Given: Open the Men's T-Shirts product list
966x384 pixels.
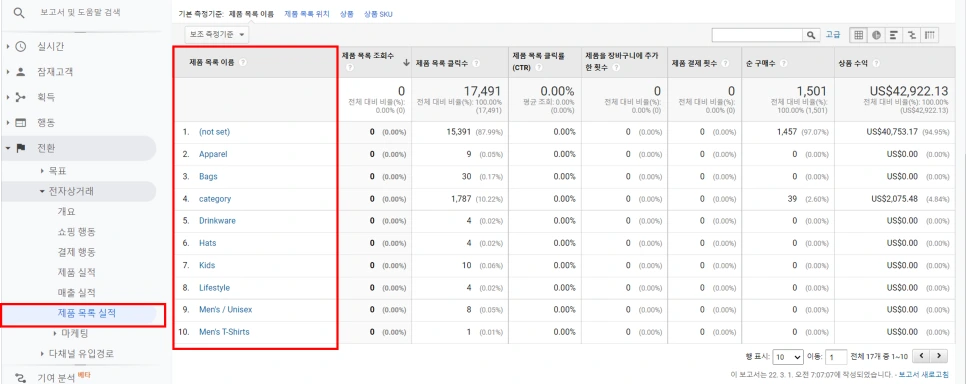Looking at the screenshot, I should 224,332.
